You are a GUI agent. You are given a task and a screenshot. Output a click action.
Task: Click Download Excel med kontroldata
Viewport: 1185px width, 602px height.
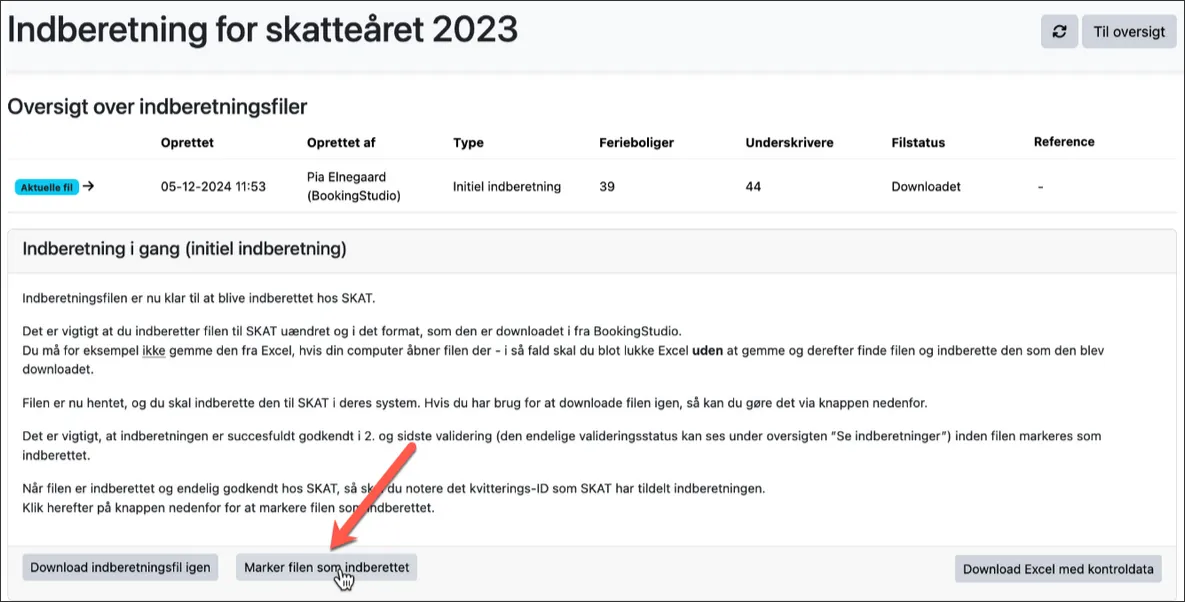1058,568
